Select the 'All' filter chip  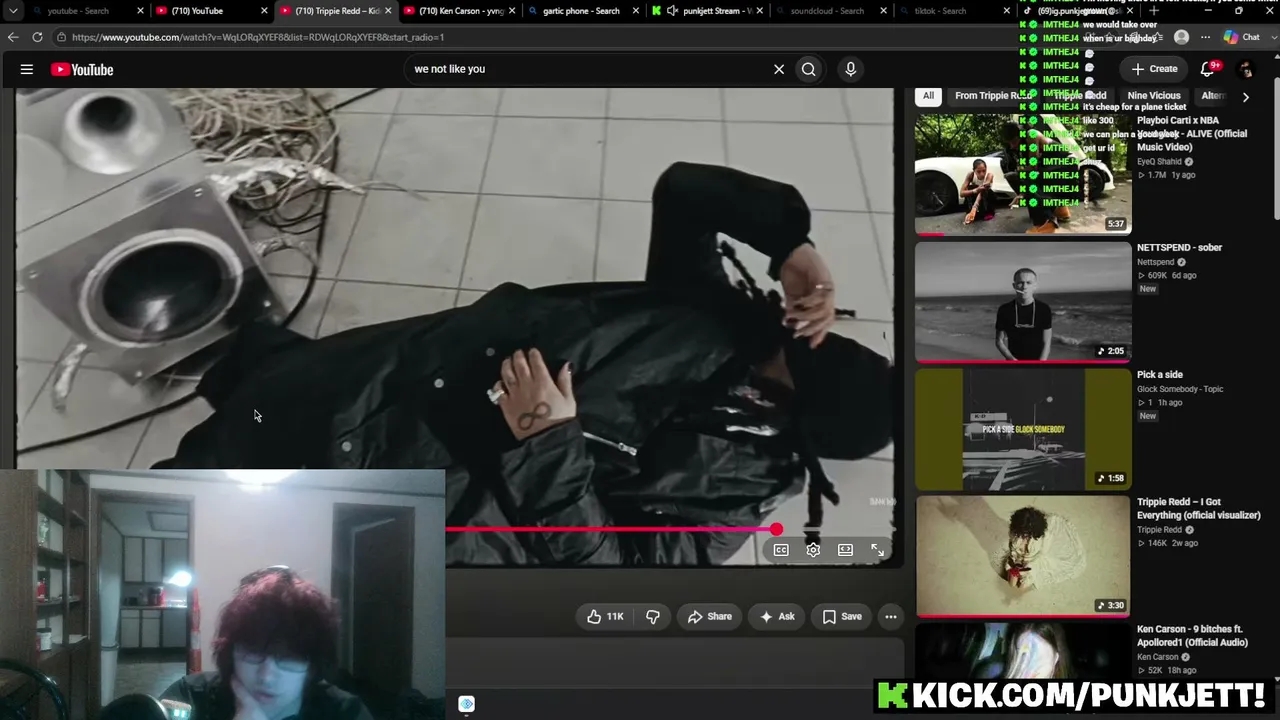[928, 96]
